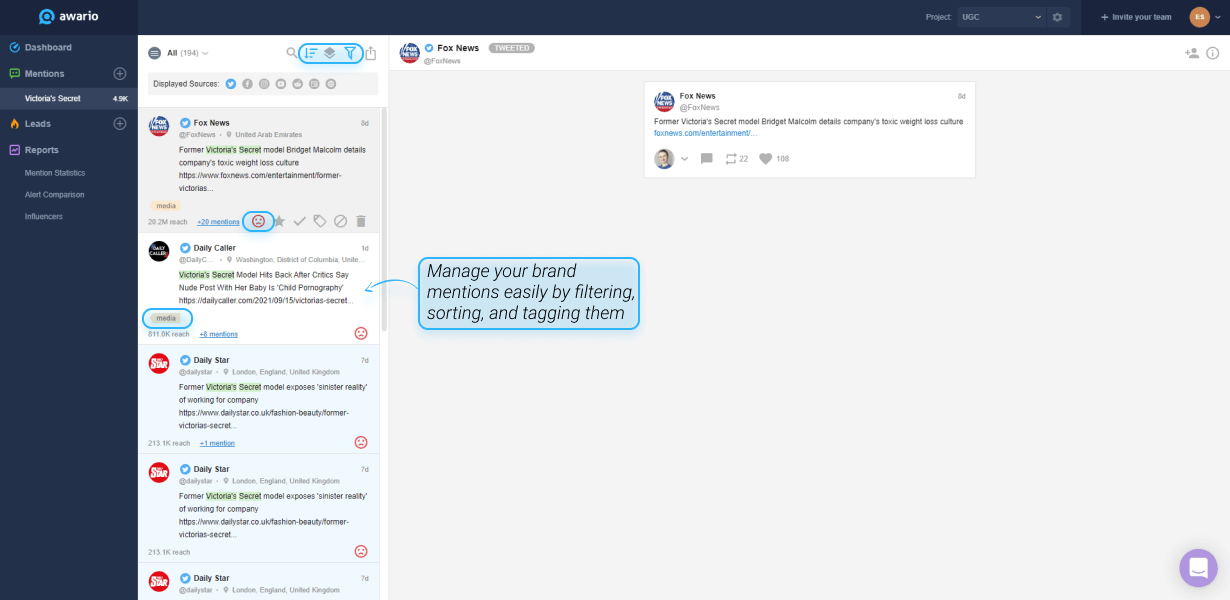Click Fox News avatar in mention list
This screenshot has width=1230, height=600.
[159, 126]
